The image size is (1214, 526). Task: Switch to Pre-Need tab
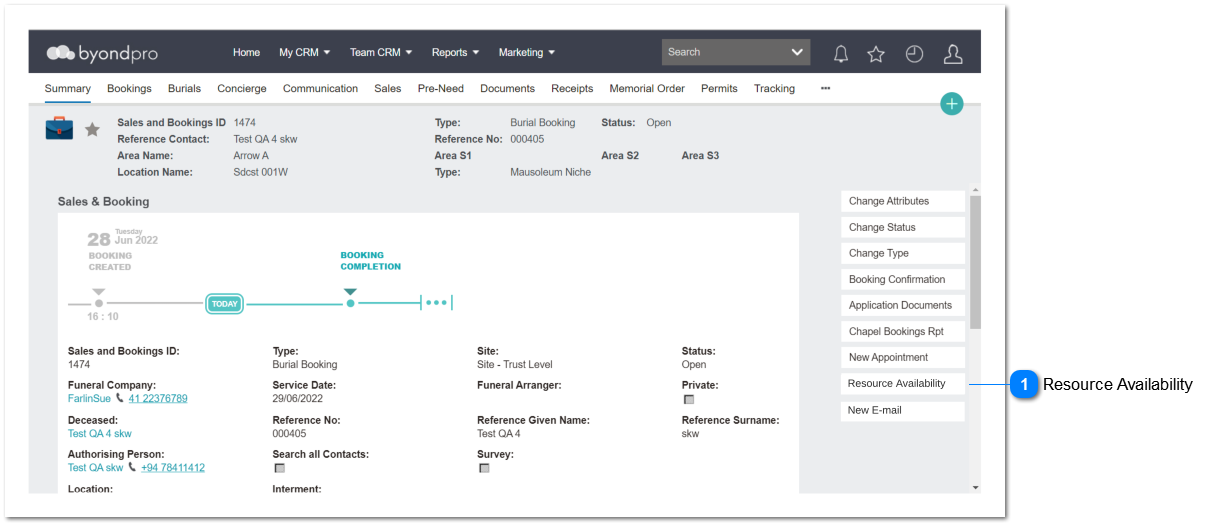coord(441,88)
